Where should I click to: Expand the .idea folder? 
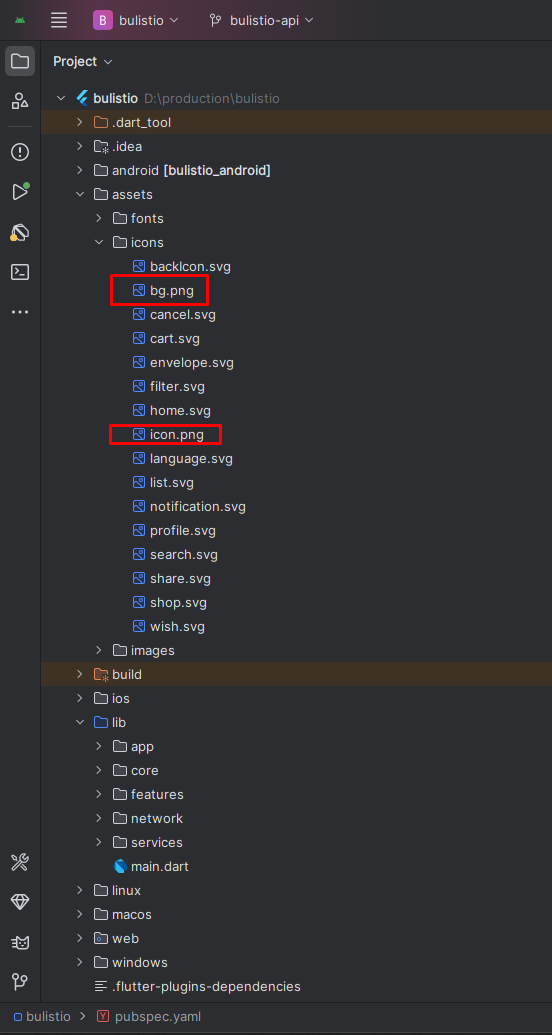(80, 147)
